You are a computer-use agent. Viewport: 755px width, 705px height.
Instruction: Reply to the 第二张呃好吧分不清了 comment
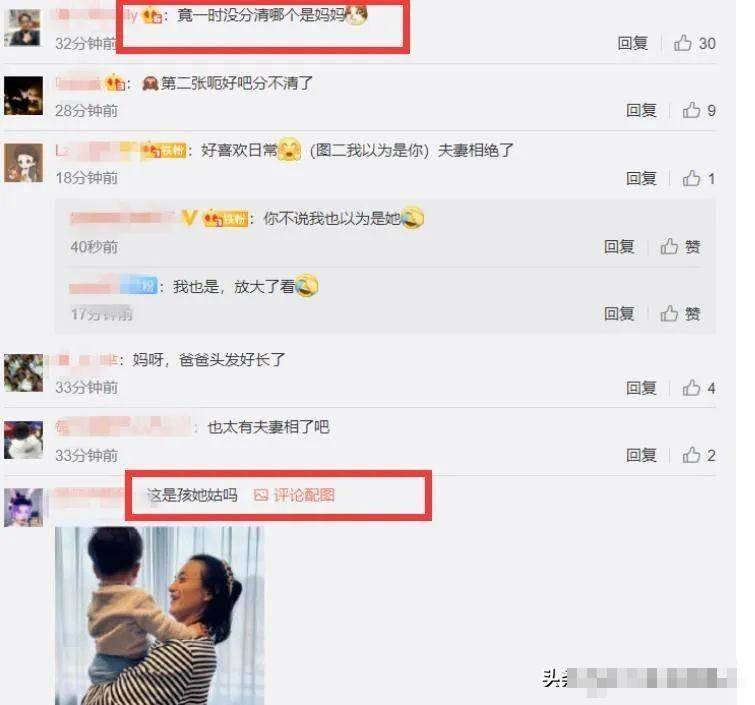[641, 110]
